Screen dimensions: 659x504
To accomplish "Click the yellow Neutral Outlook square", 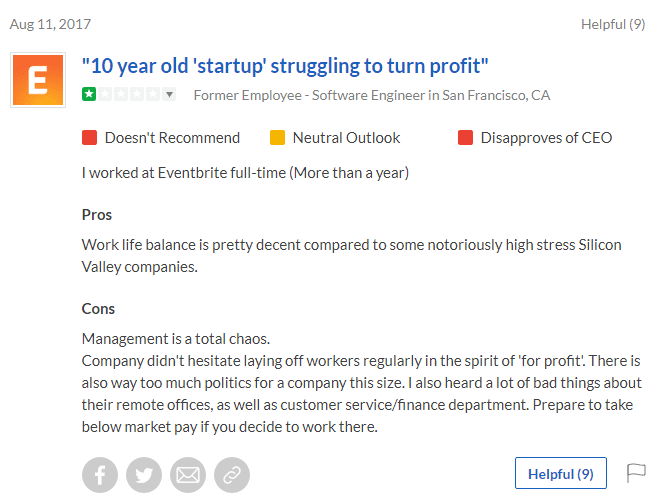I will 277,137.
